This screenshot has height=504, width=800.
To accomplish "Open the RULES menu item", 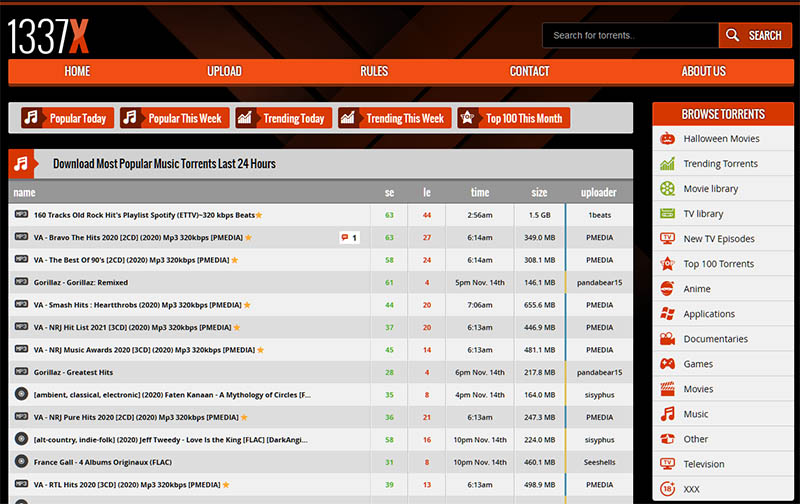I will point(374,71).
